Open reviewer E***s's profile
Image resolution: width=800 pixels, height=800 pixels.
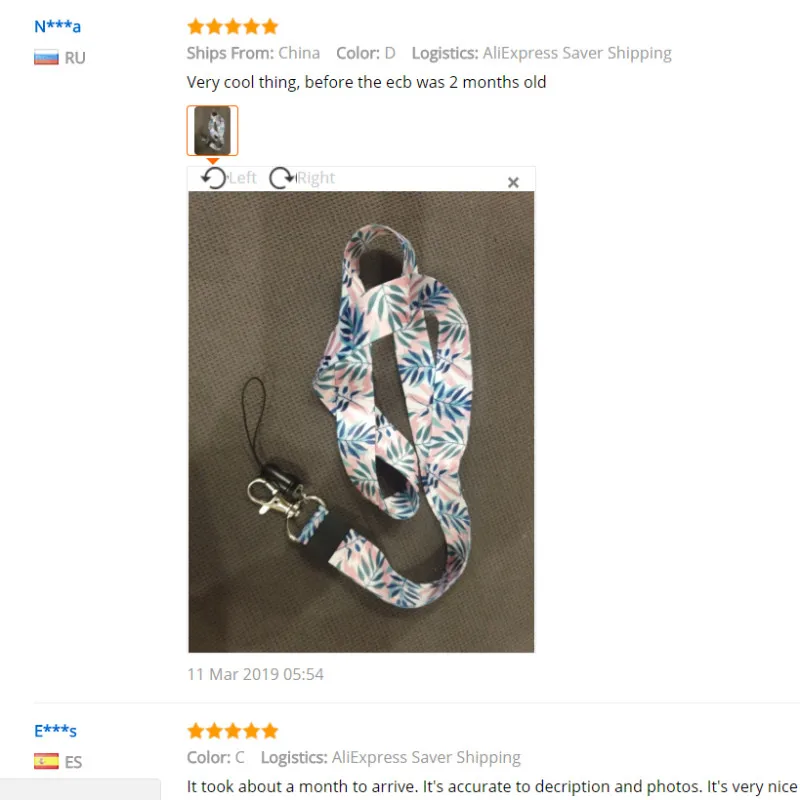(55, 731)
